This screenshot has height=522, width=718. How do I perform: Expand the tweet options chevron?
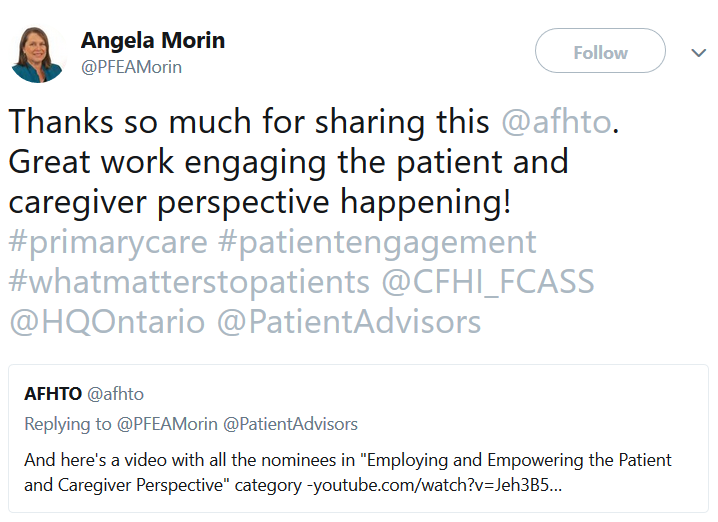pyautogui.click(x=698, y=53)
